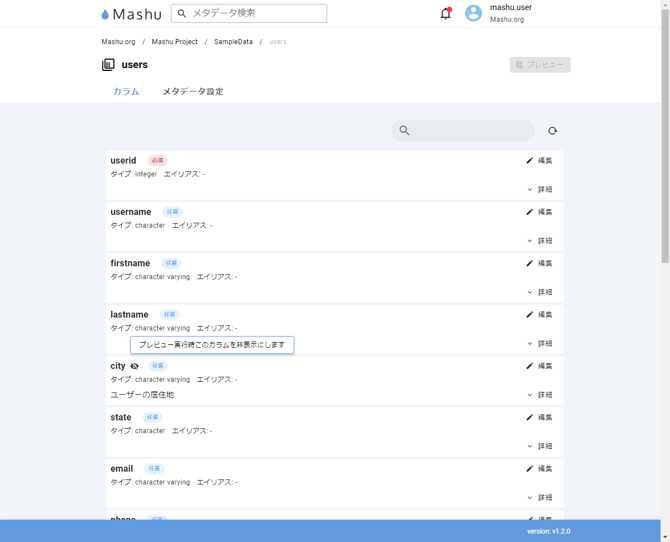The image size is (670, 542).
Task: Switch to the メタデータ設定 tab
Action: [x=193, y=91]
